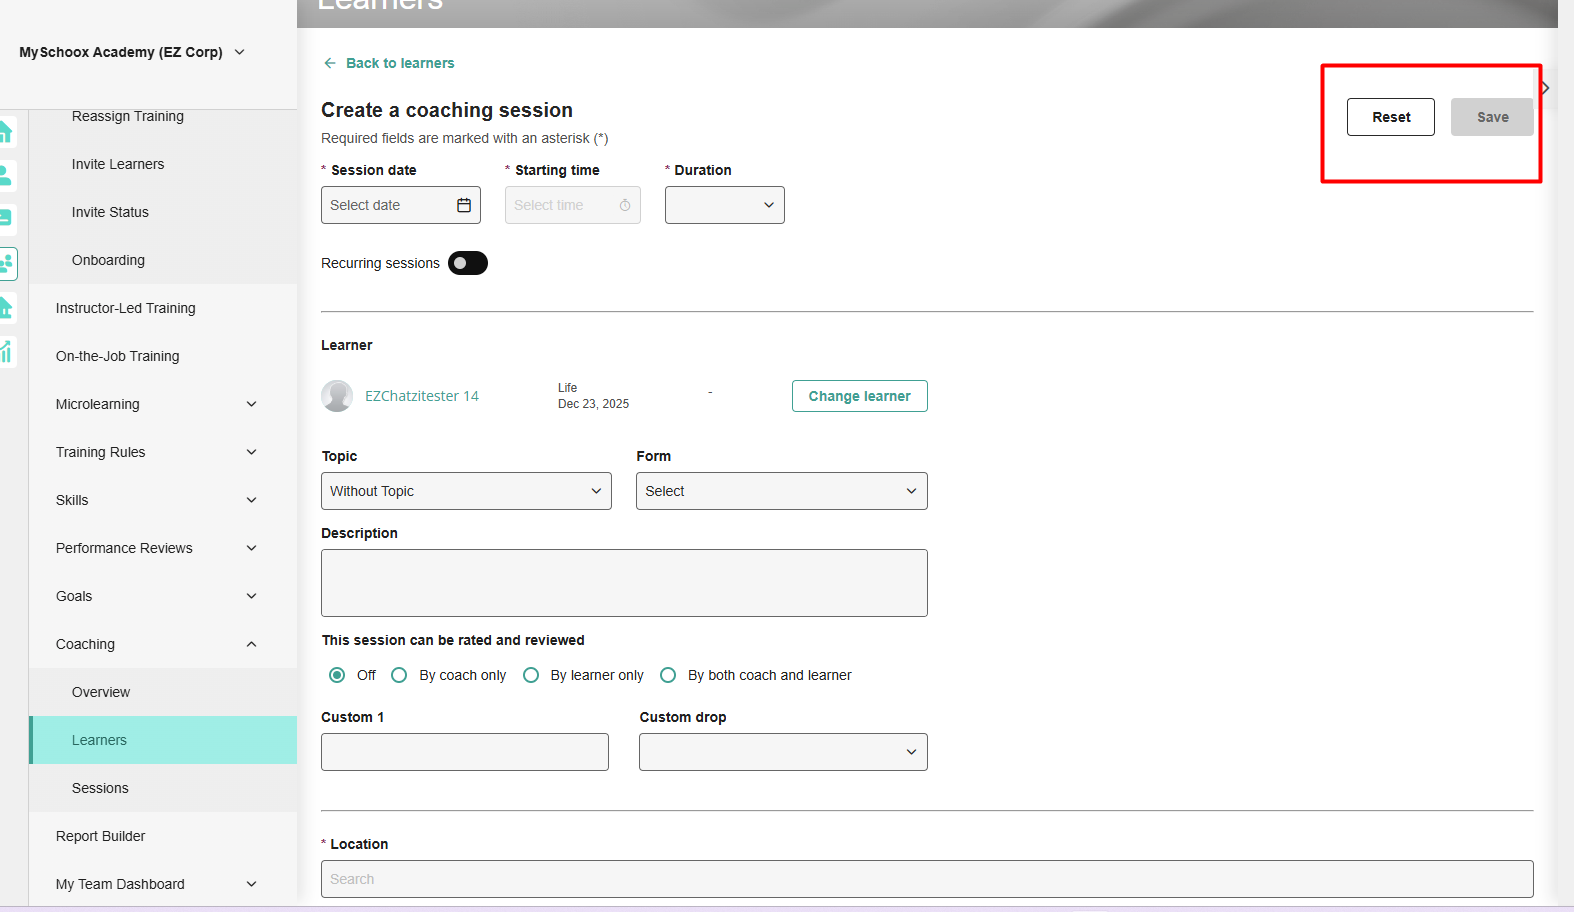Open the Custom drop dropdown
The image size is (1574, 912).
[783, 752]
